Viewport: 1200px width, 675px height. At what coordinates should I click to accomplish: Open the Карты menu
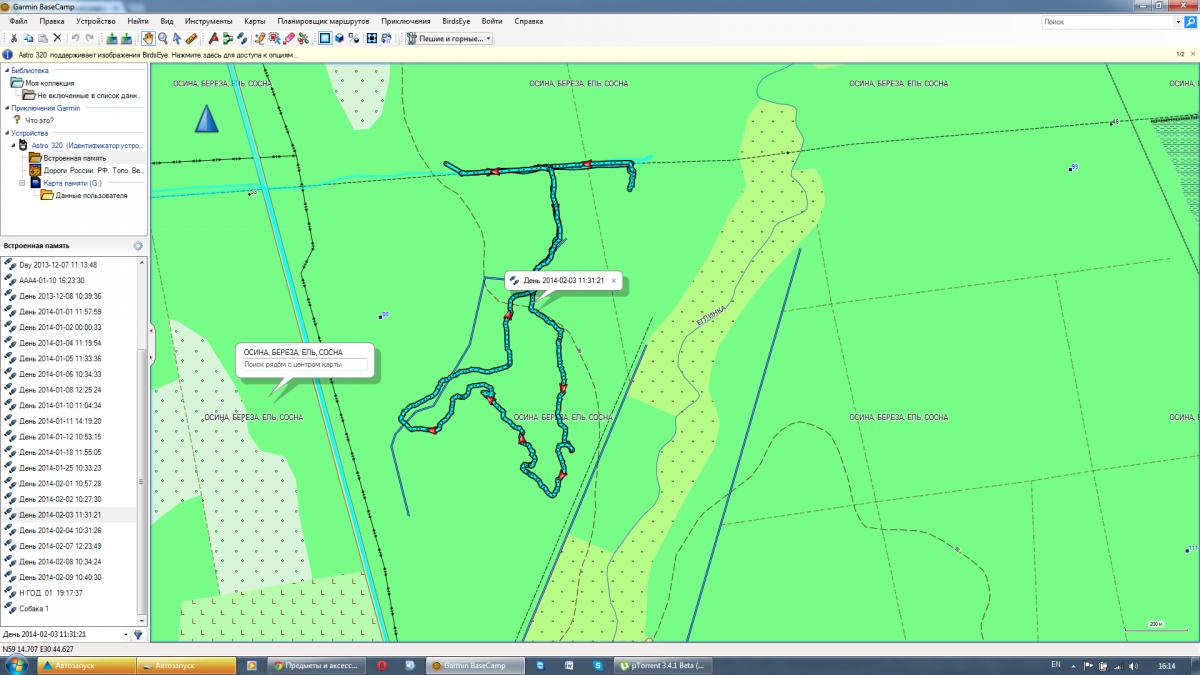254,21
